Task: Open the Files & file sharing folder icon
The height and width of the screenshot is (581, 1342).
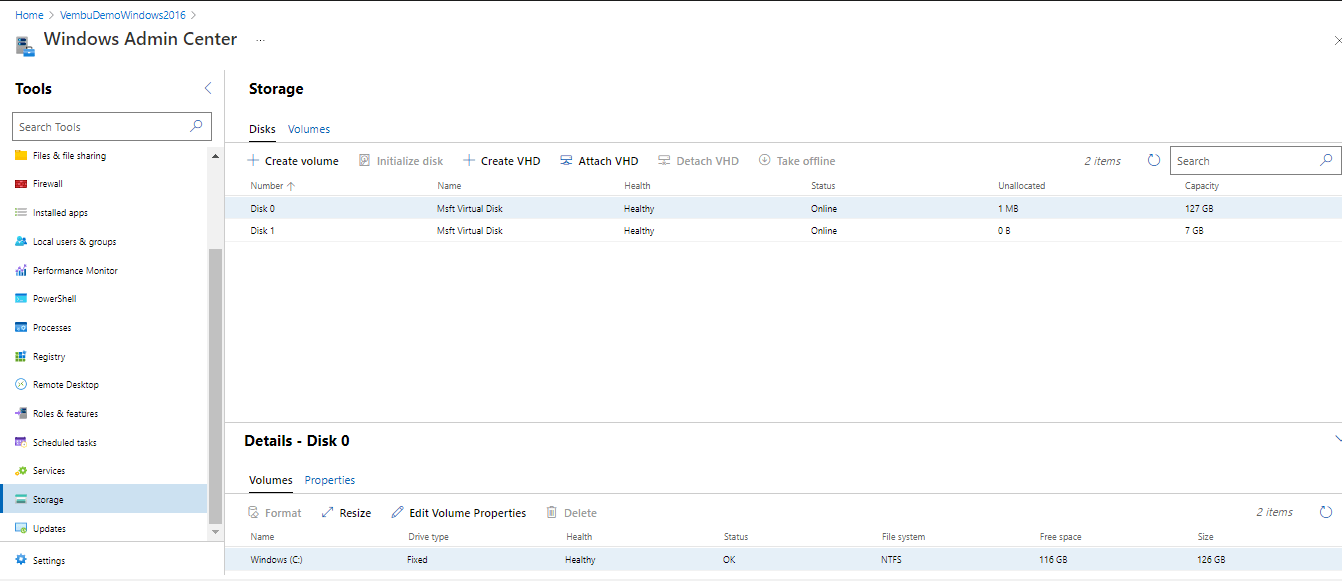Action: [21, 156]
